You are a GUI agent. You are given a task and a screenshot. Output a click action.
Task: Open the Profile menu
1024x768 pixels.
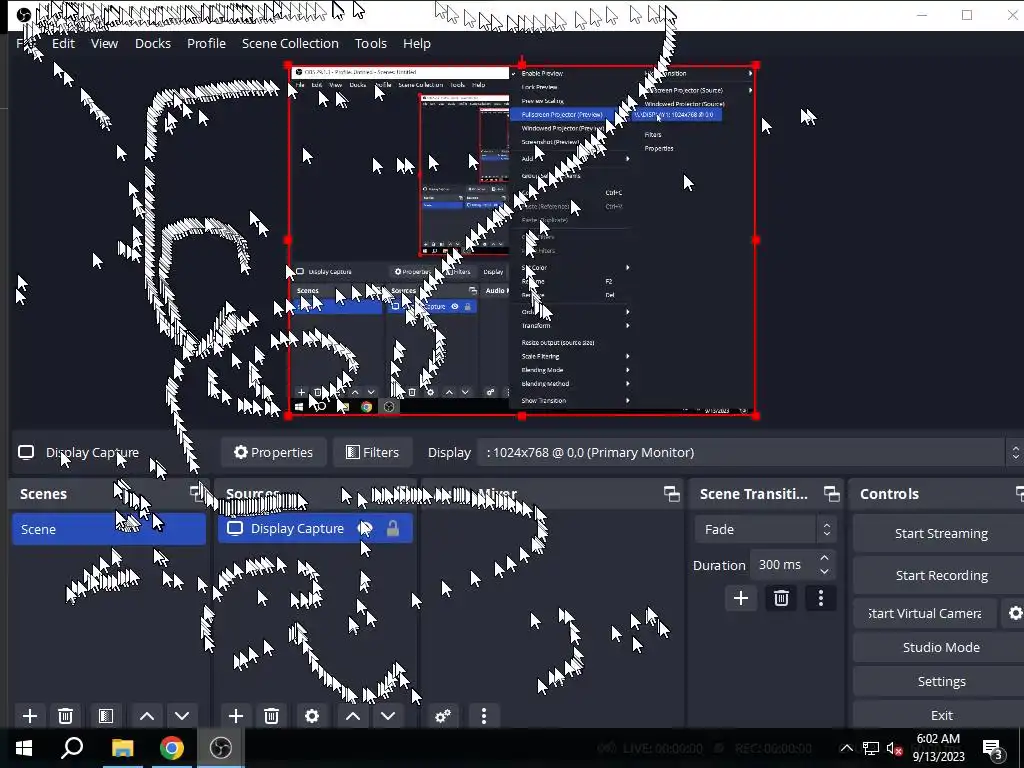(x=206, y=43)
